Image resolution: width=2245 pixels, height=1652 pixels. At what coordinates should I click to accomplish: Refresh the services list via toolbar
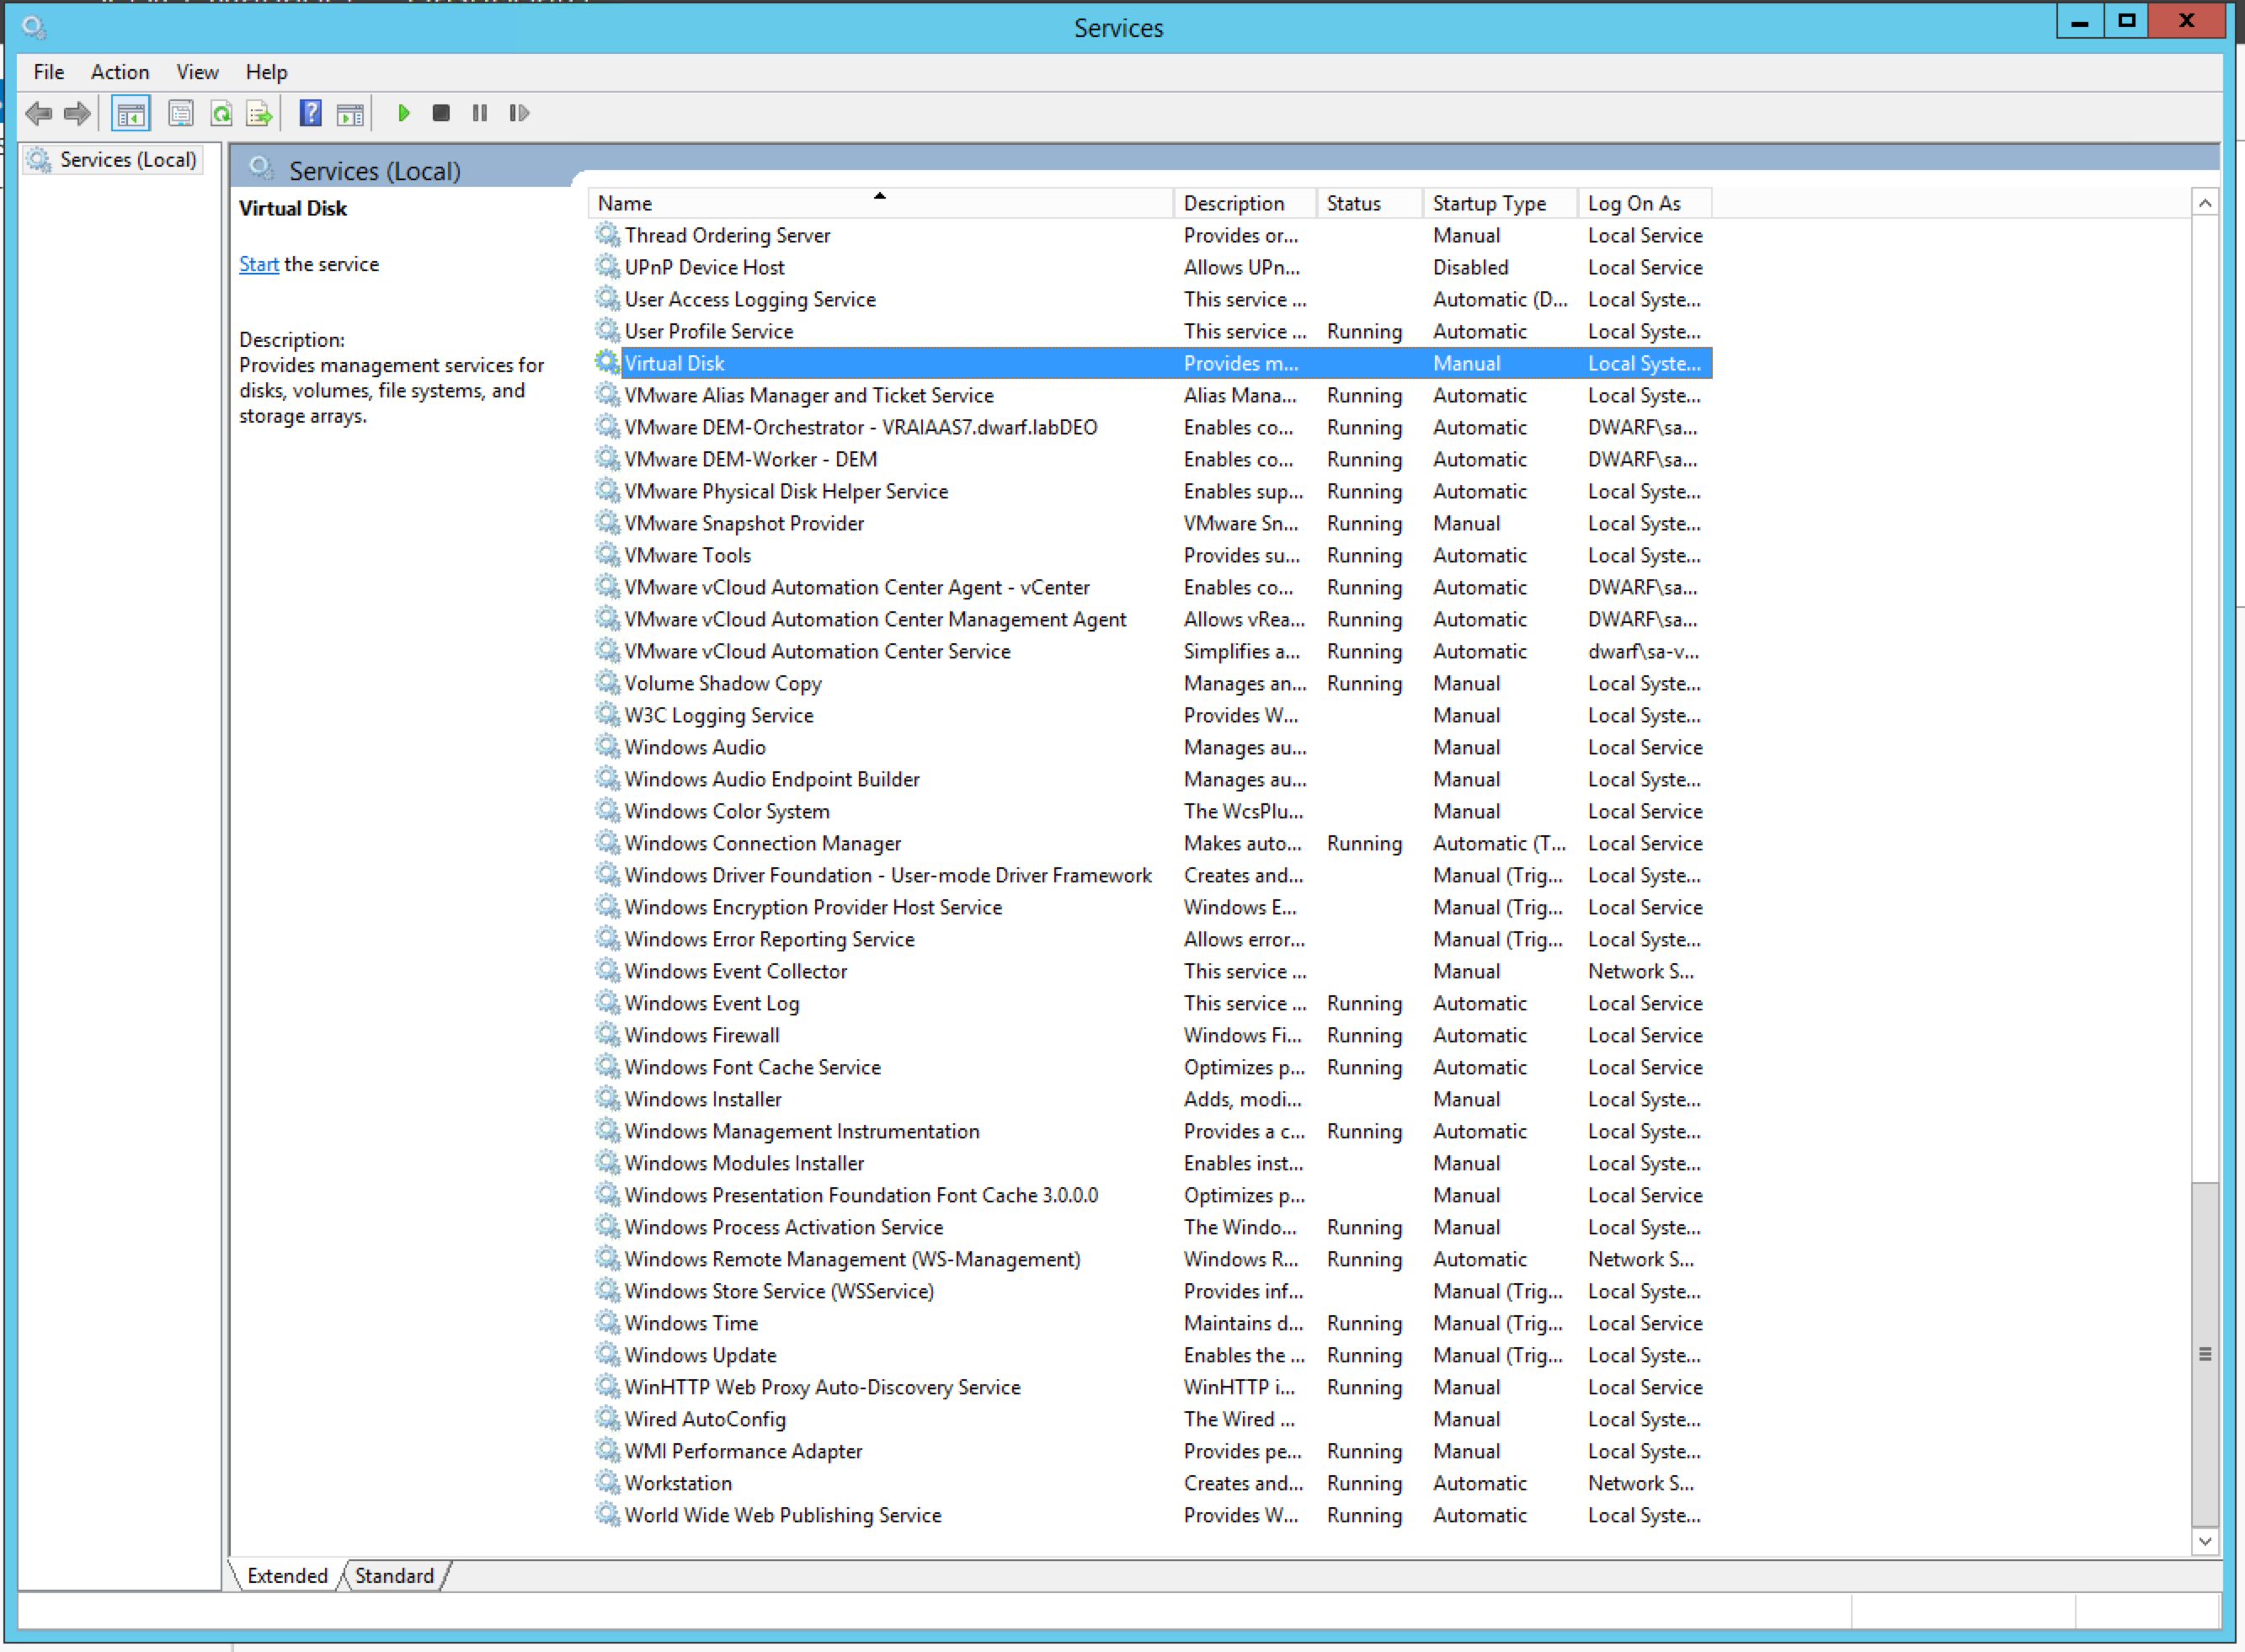coord(221,113)
